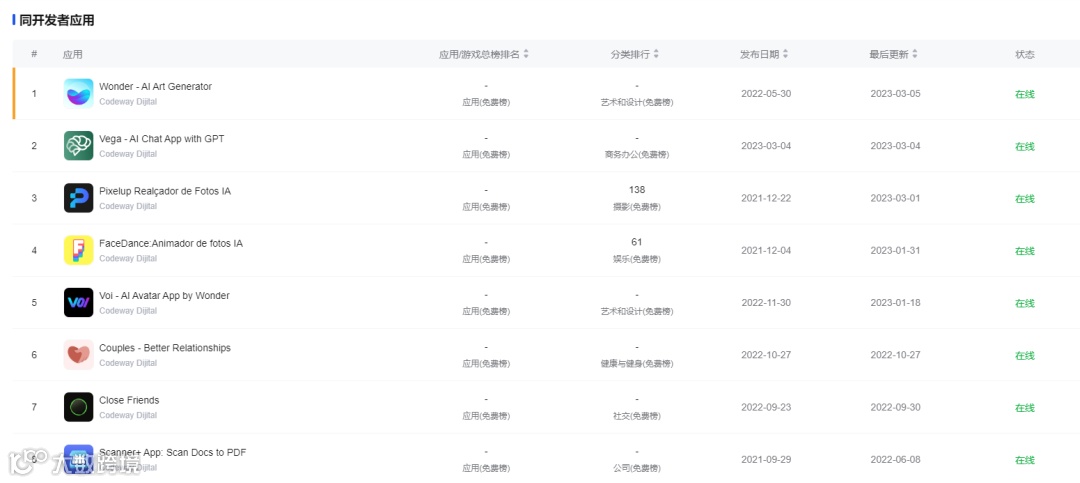
Task: Click Codeway Dijital under Wonder app
Action: click(128, 102)
